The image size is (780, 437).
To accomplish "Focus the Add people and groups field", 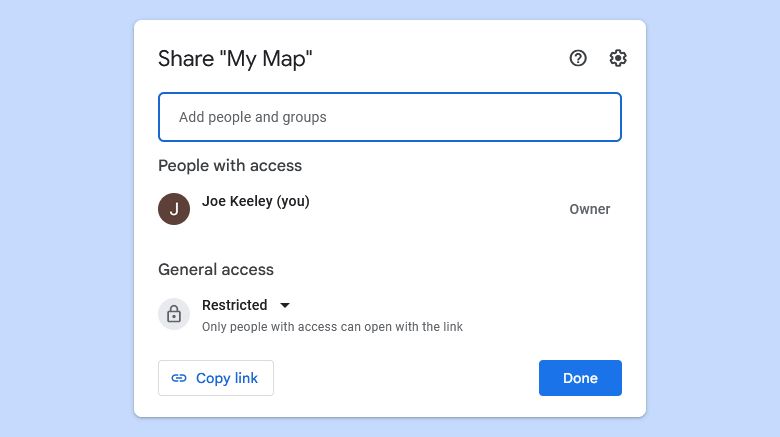I will pos(390,117).
